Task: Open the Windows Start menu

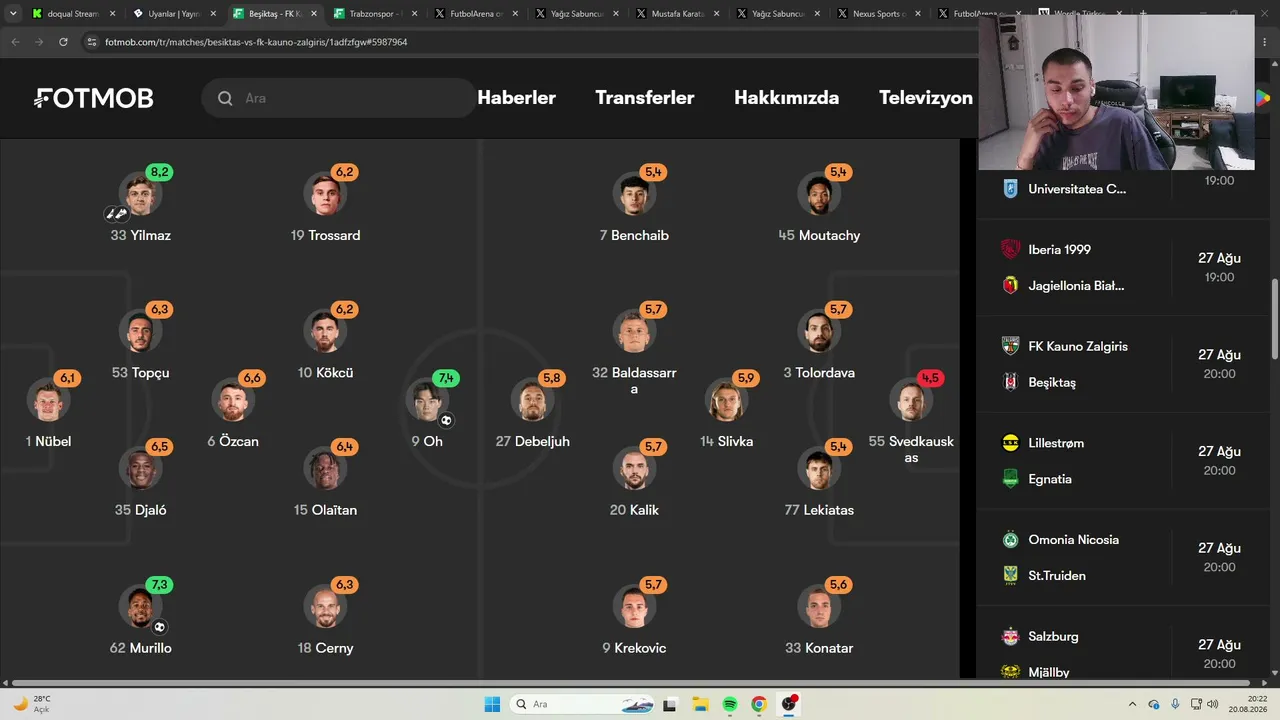Action: 492,704
